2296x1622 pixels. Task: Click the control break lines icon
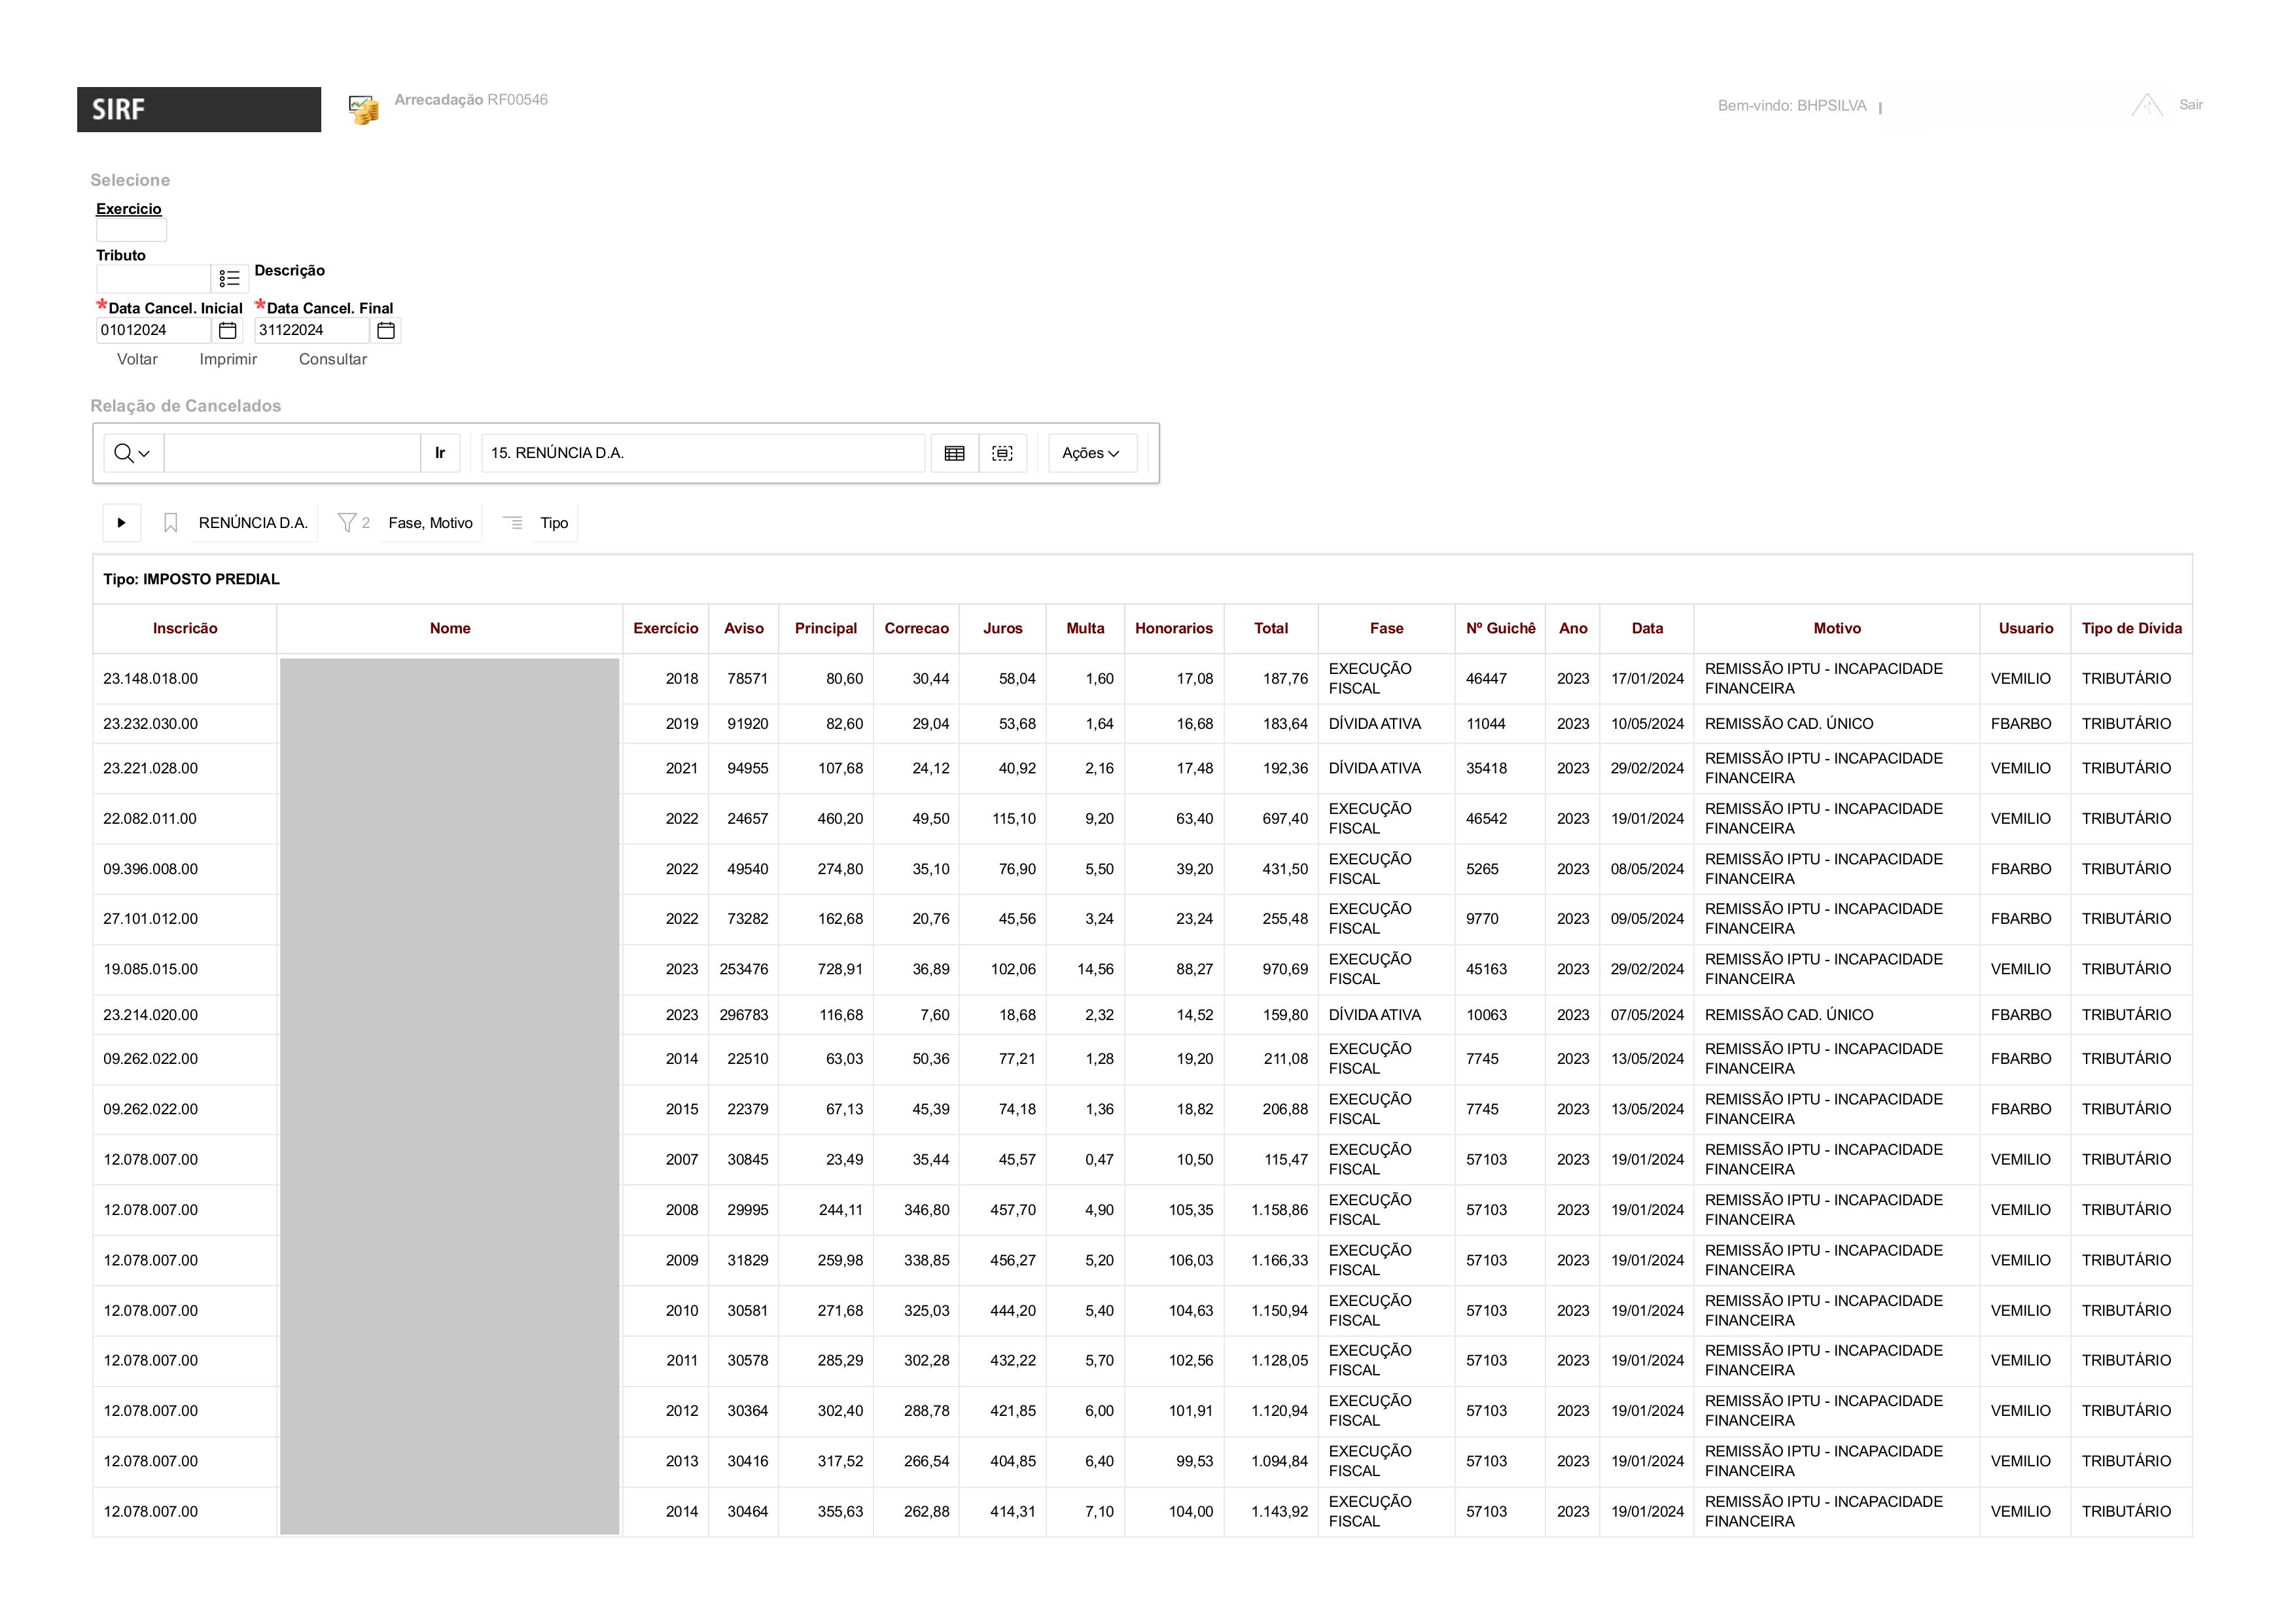click(x=513, y=523)
